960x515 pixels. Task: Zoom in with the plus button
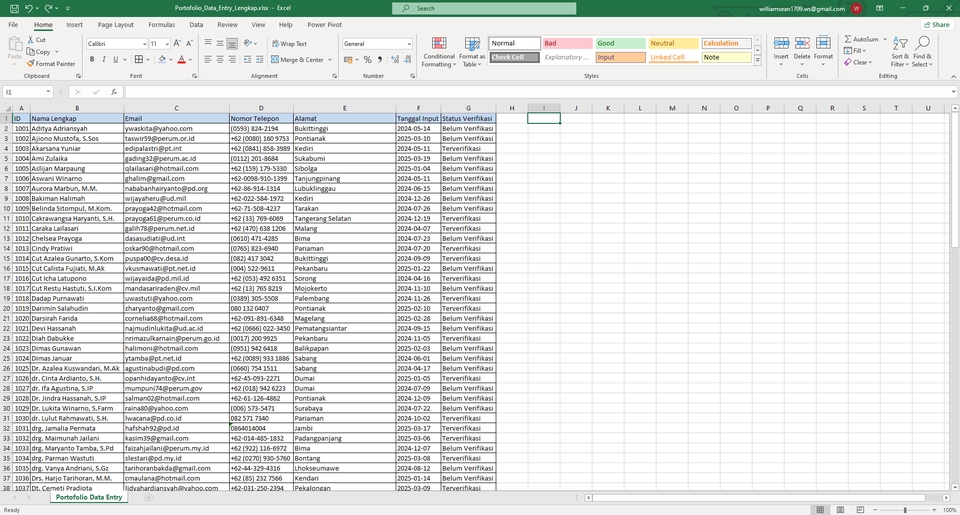934,509
